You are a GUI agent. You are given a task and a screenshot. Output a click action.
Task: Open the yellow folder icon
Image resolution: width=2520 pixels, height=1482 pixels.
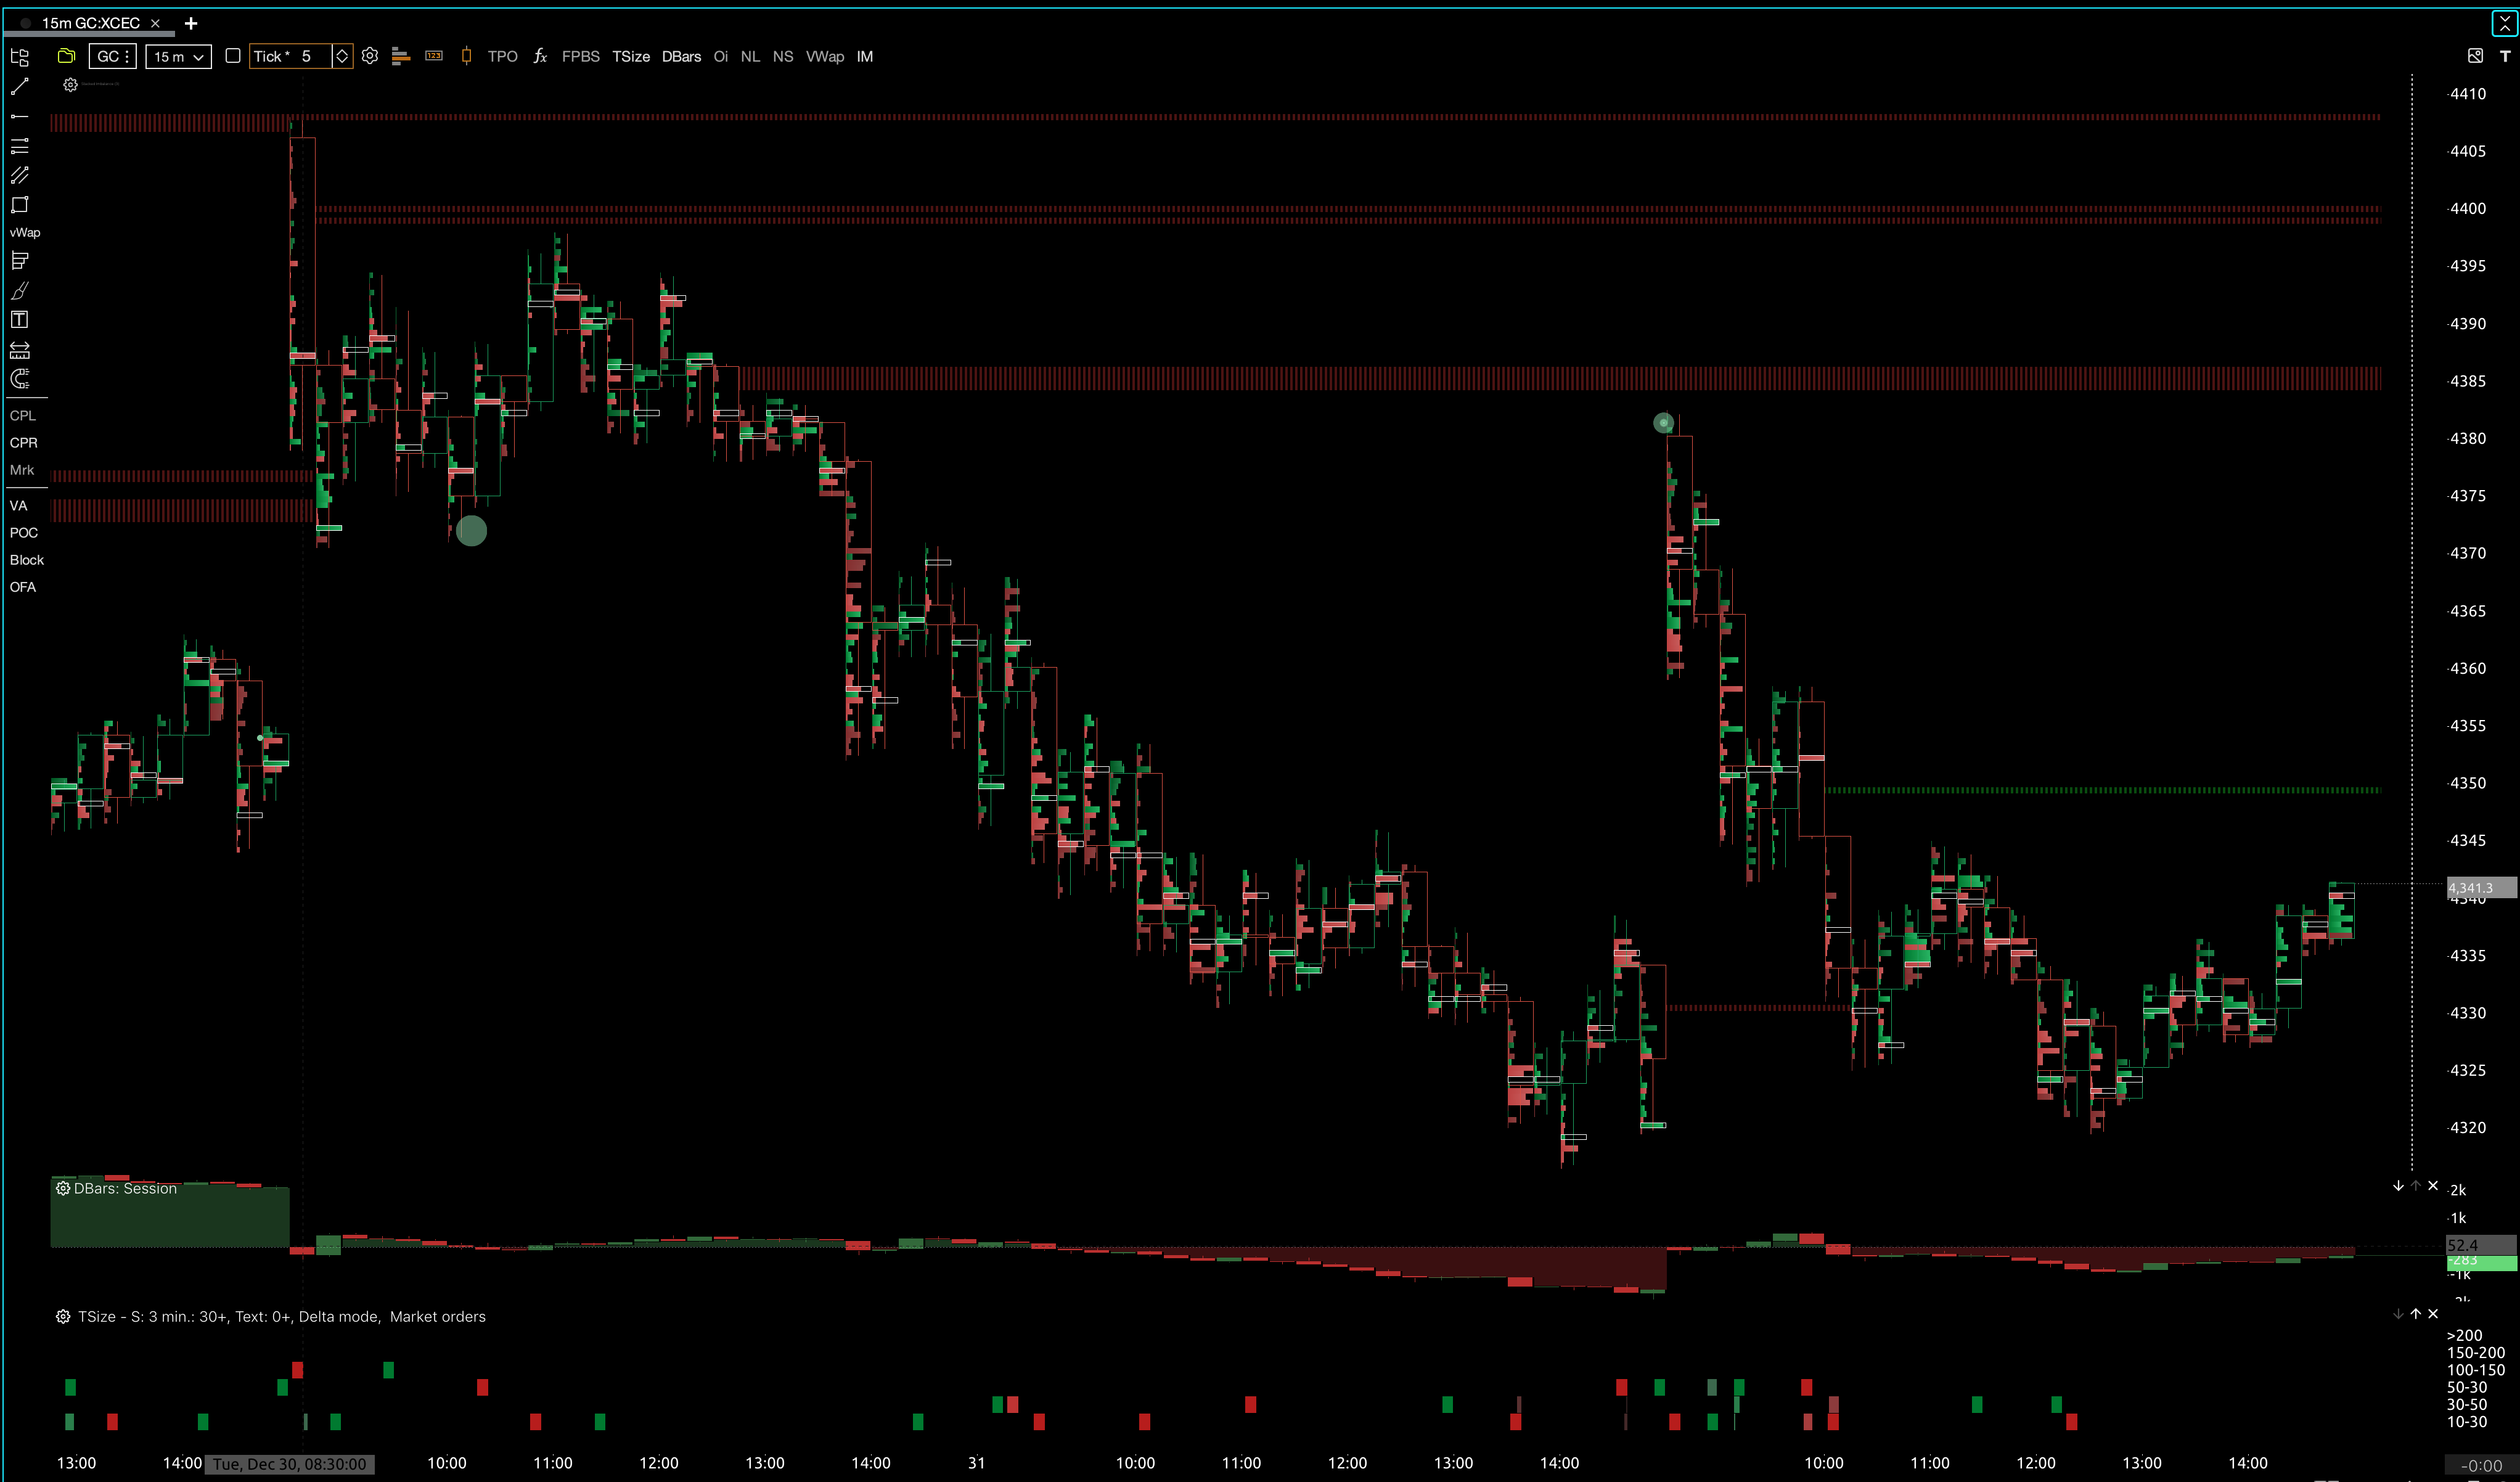(x=66, y=56)
